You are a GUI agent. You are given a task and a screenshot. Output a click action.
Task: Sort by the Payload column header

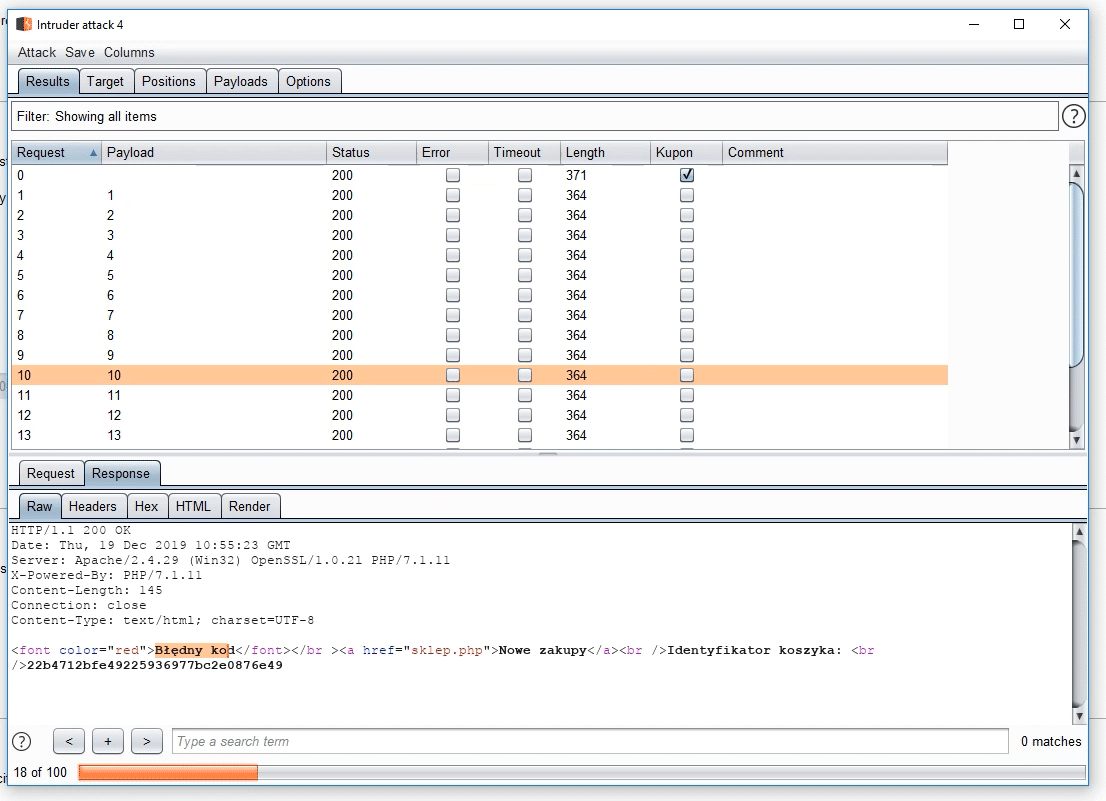[x=214, y=152]
